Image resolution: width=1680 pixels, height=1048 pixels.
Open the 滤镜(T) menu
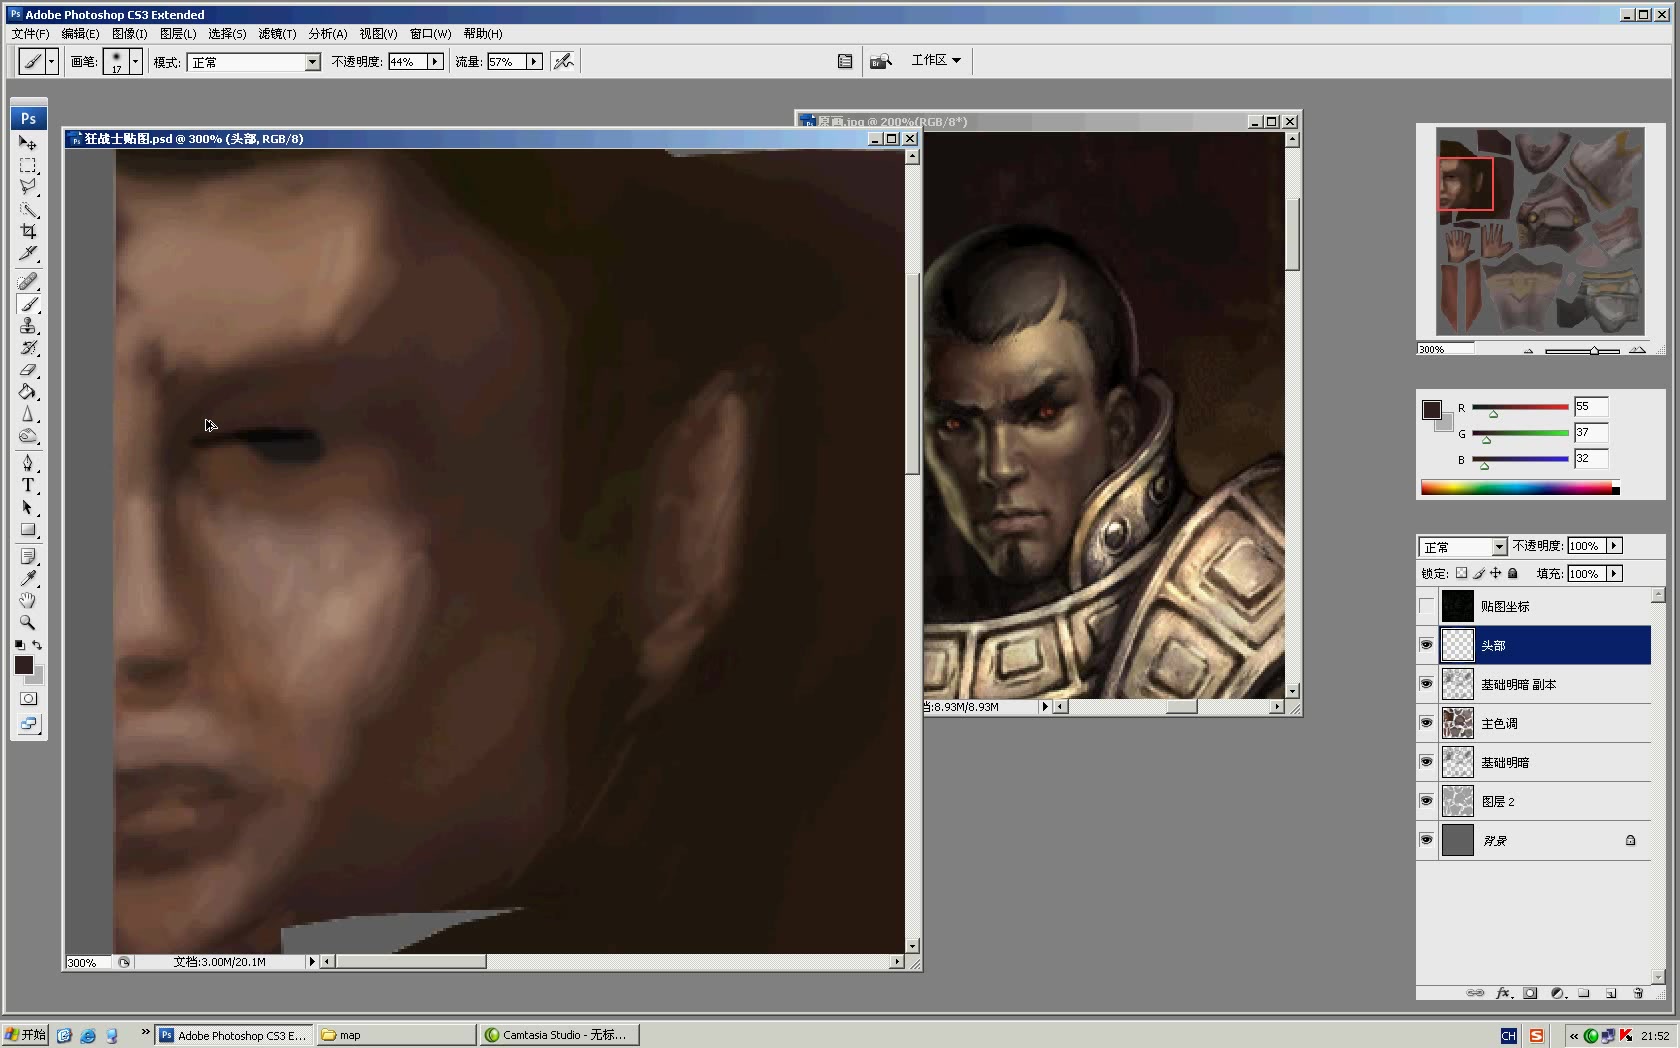click(x=277, y=34)
